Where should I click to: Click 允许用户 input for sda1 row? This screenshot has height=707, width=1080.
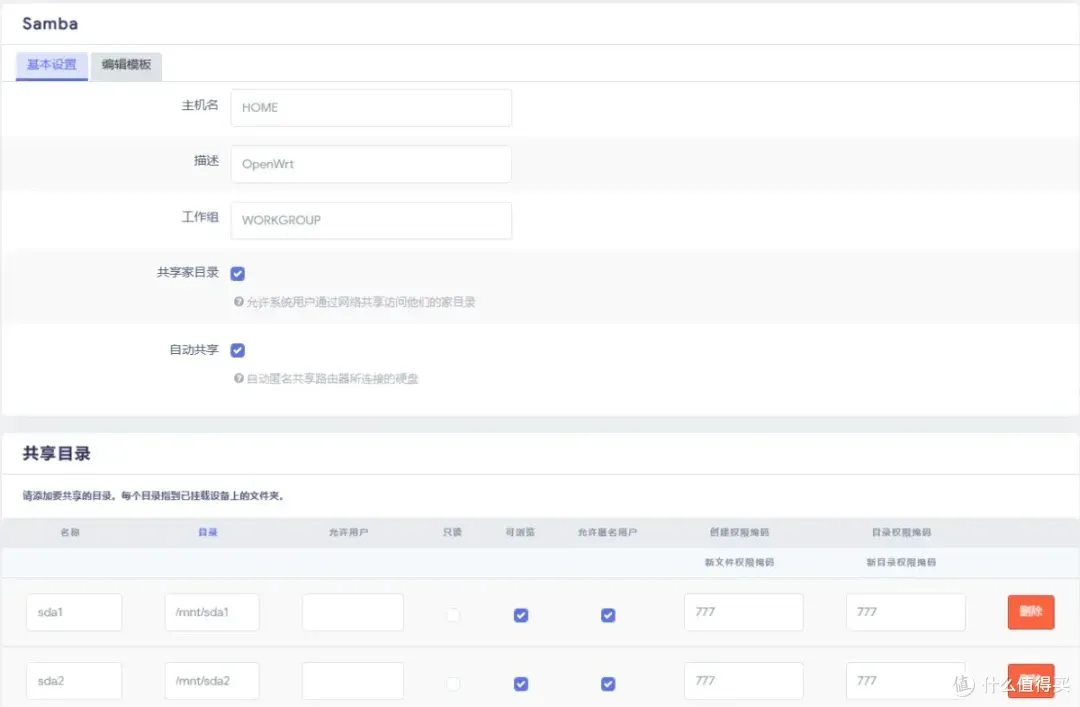tap(352, 612)
